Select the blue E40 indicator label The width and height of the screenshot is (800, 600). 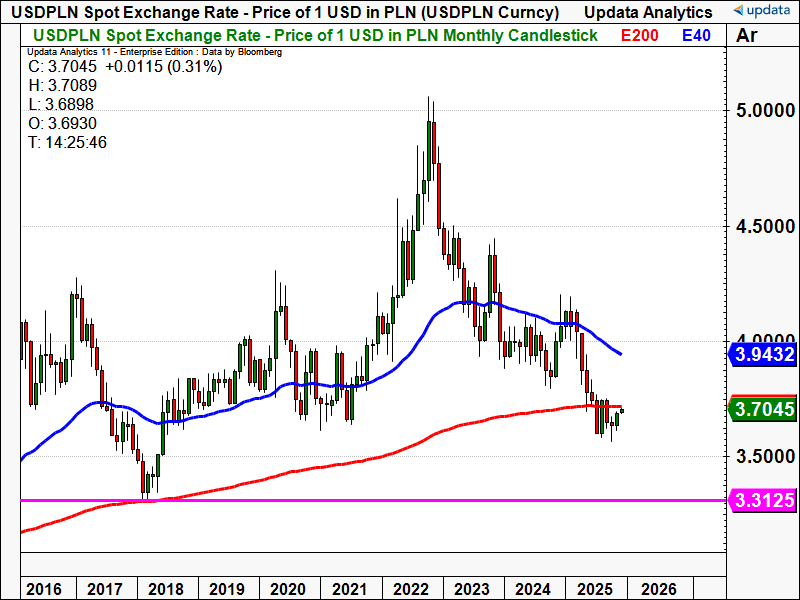tap(699, 36)
